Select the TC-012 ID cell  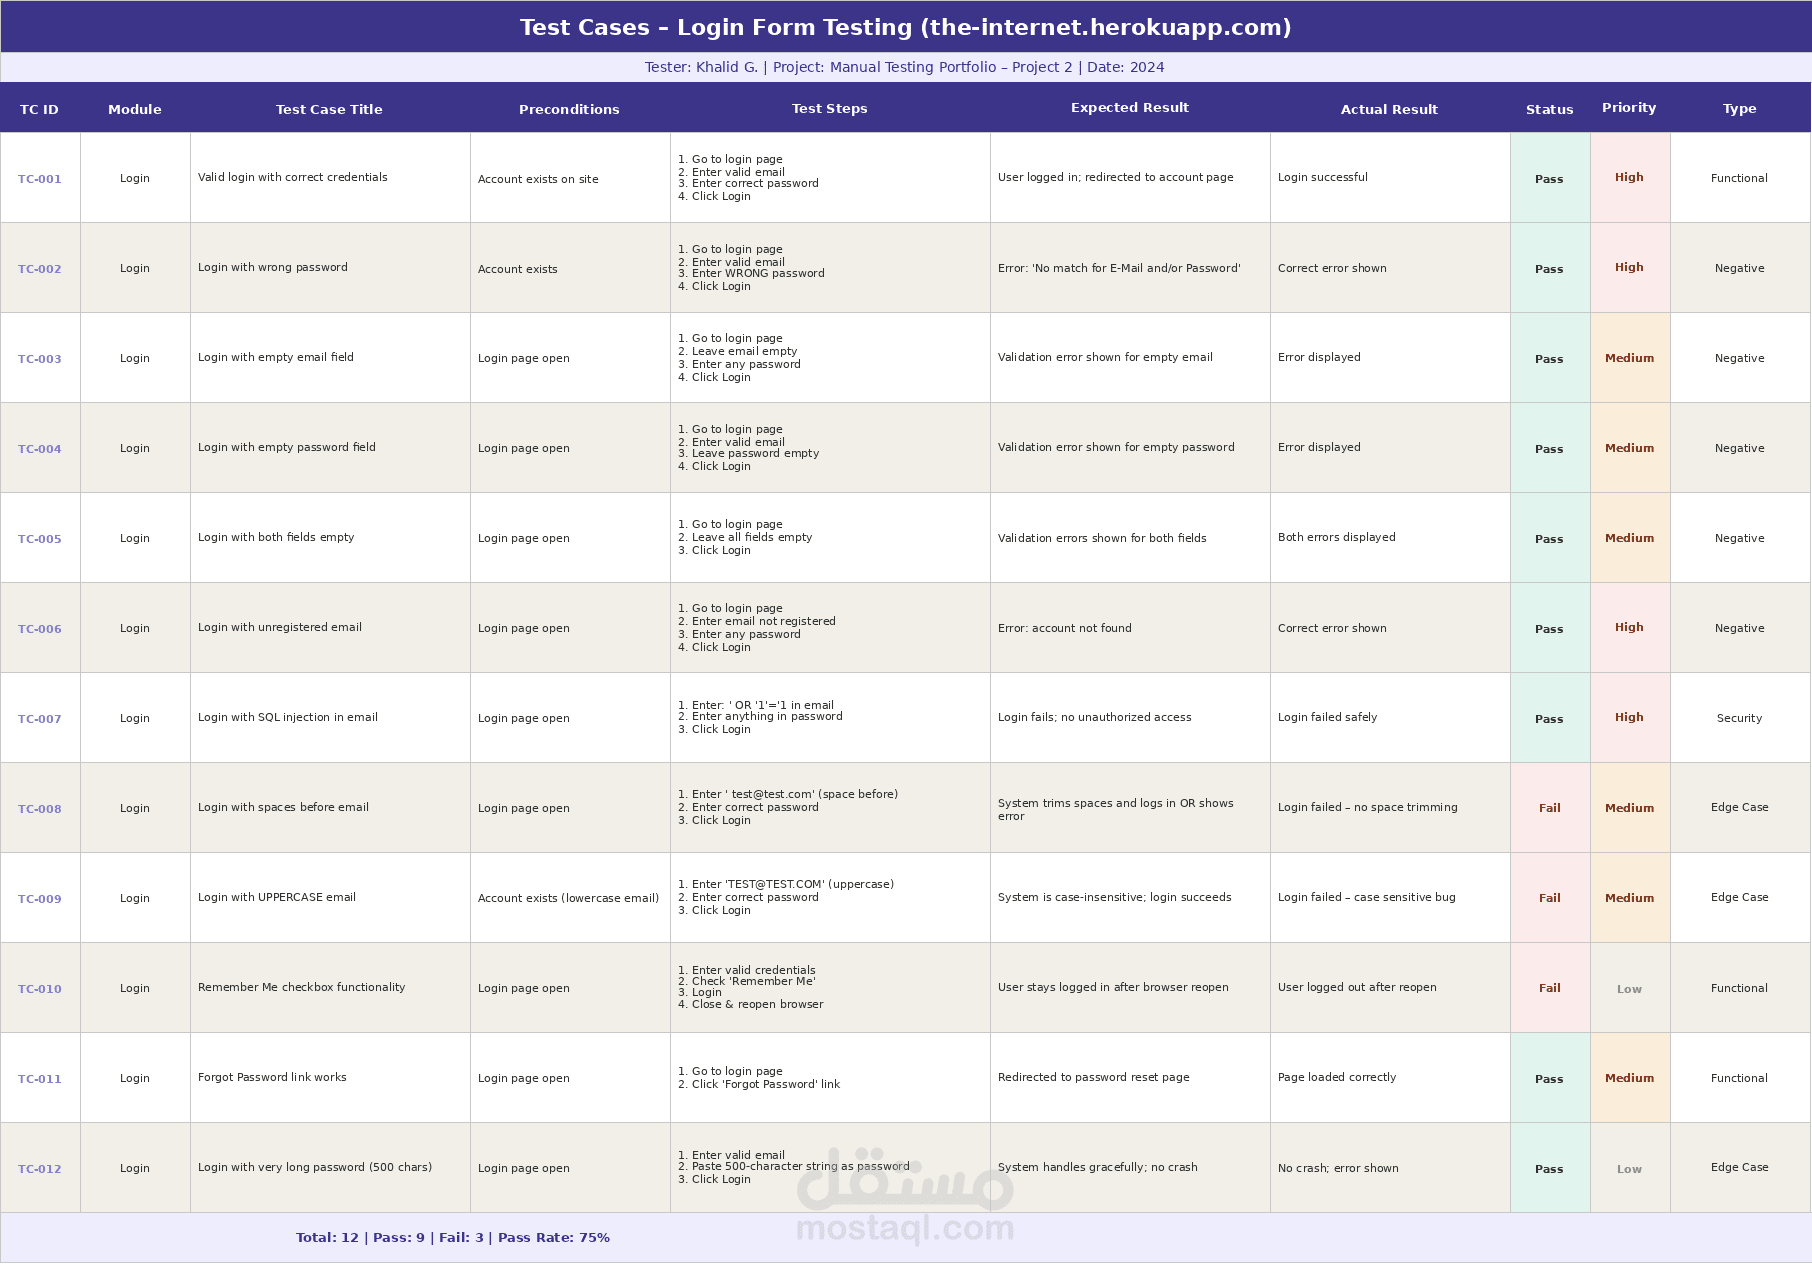tap(40, 1168)
